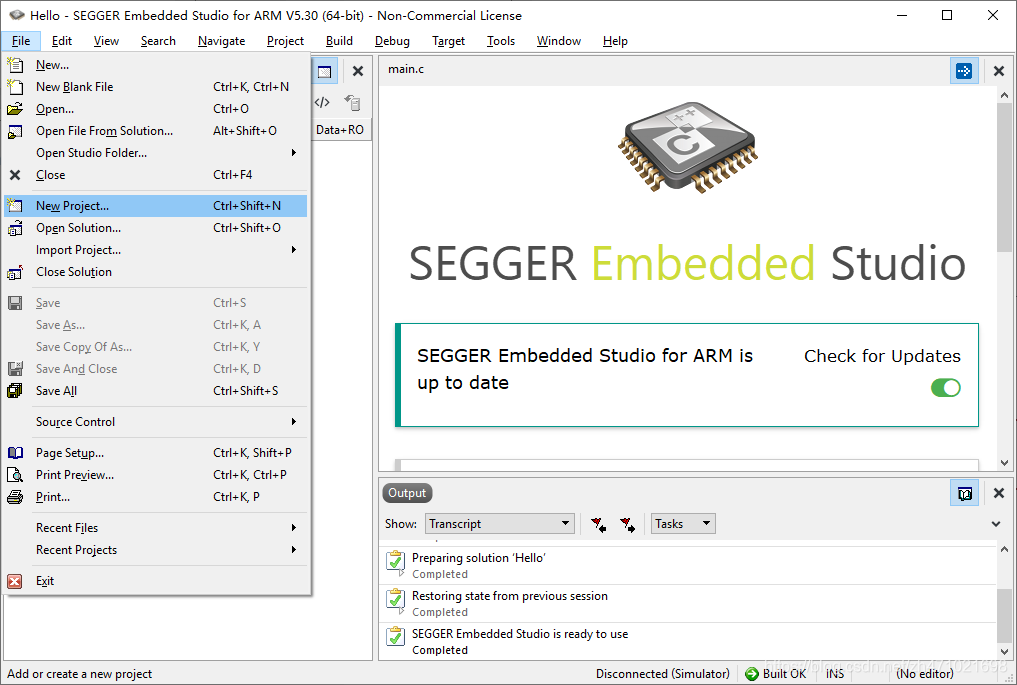Open the Tasks dropdown
Screen dimensions: 1017x685
[683, 524]
